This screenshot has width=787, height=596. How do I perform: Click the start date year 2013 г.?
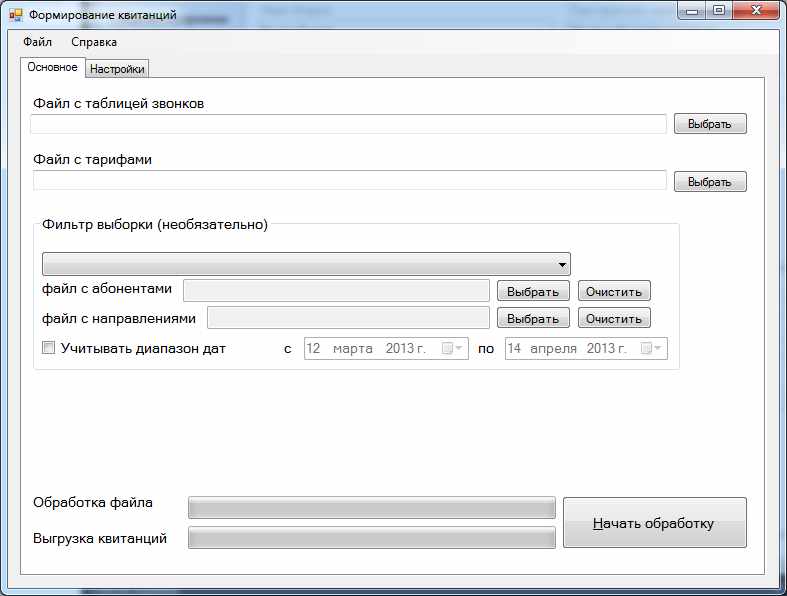(x=406, y=348)
